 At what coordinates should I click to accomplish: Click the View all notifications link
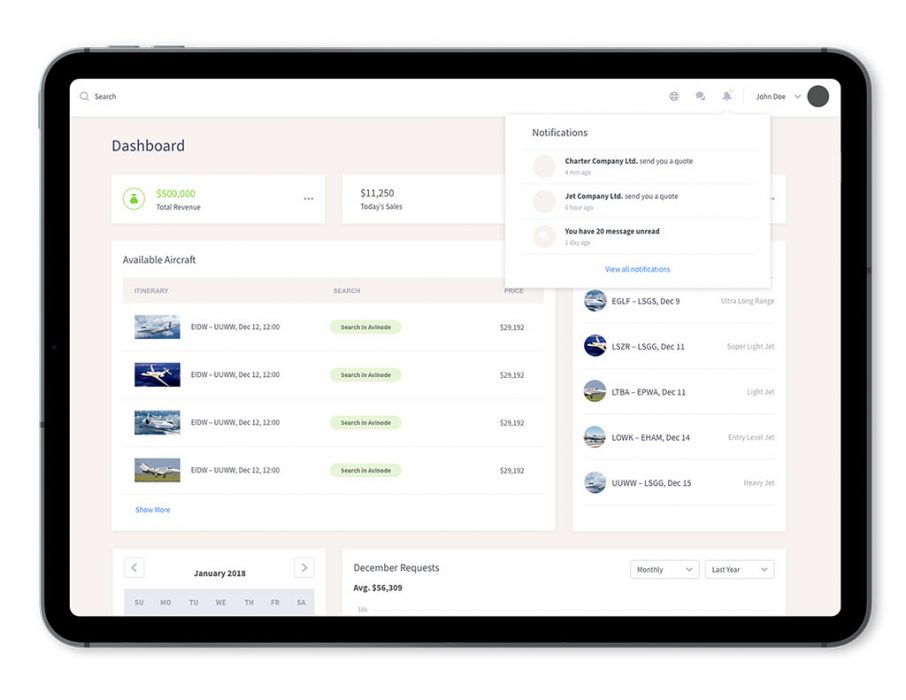click(637, 269)
